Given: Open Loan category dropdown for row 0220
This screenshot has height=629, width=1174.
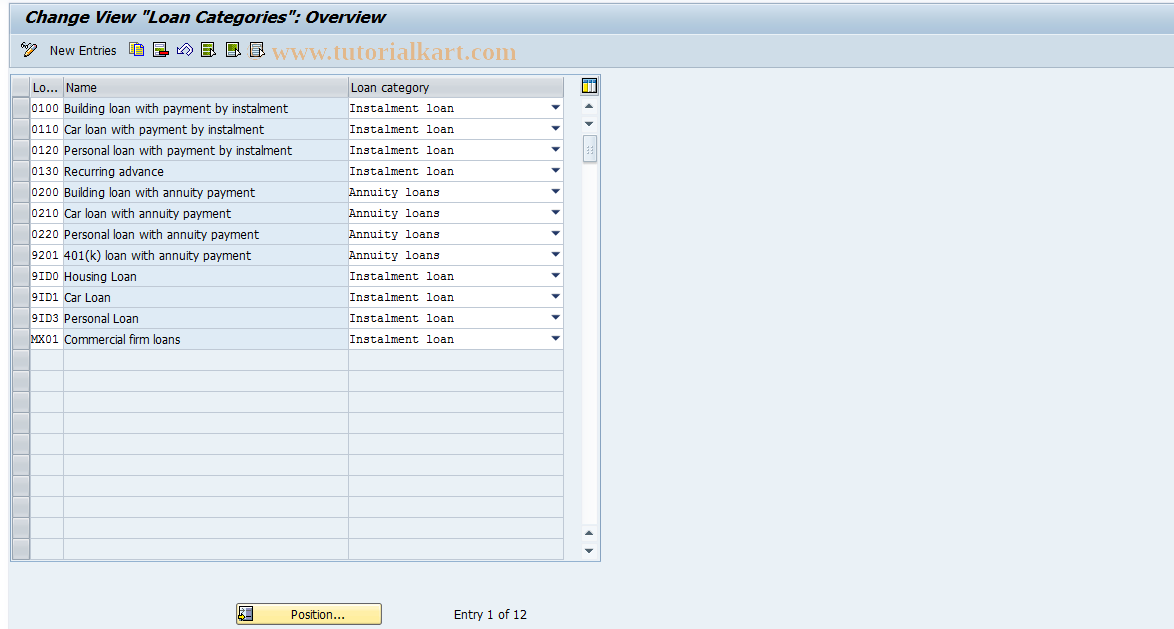Looking at the screenshot, I should click(556, 234).
